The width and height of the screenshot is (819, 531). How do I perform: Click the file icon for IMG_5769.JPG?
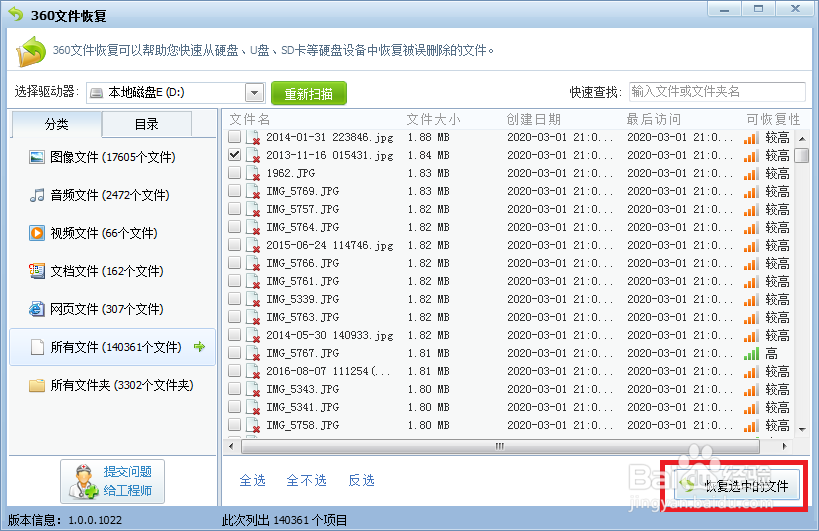[253, 191]
